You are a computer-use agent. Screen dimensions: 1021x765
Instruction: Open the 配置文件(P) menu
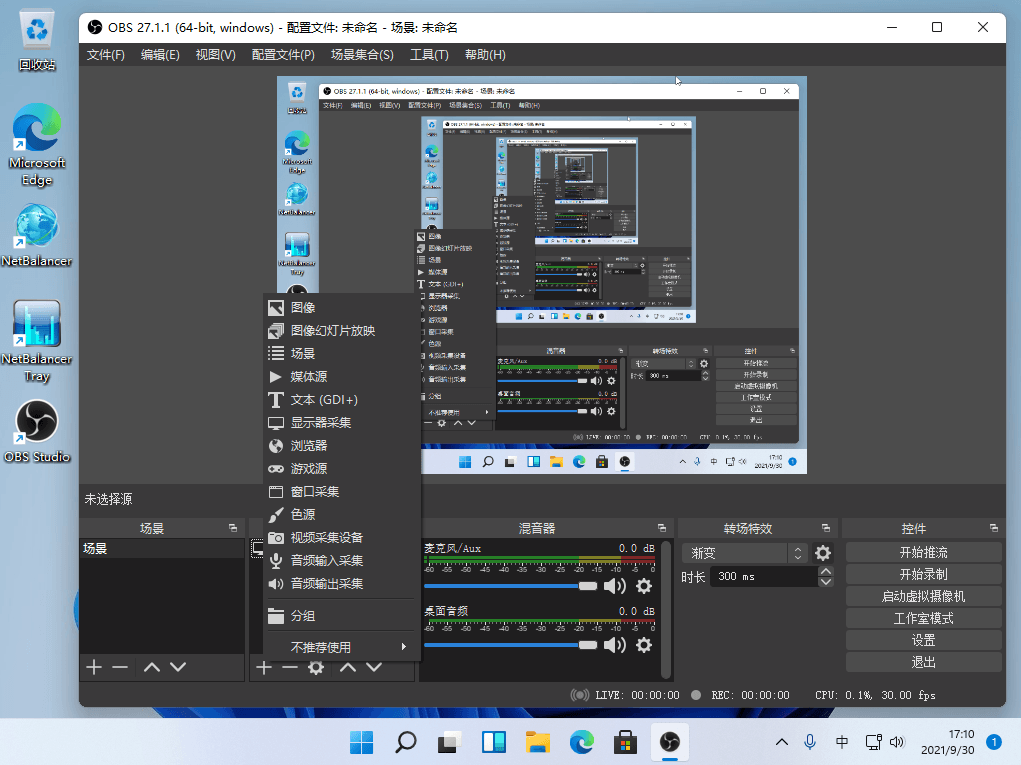[283, 55]
